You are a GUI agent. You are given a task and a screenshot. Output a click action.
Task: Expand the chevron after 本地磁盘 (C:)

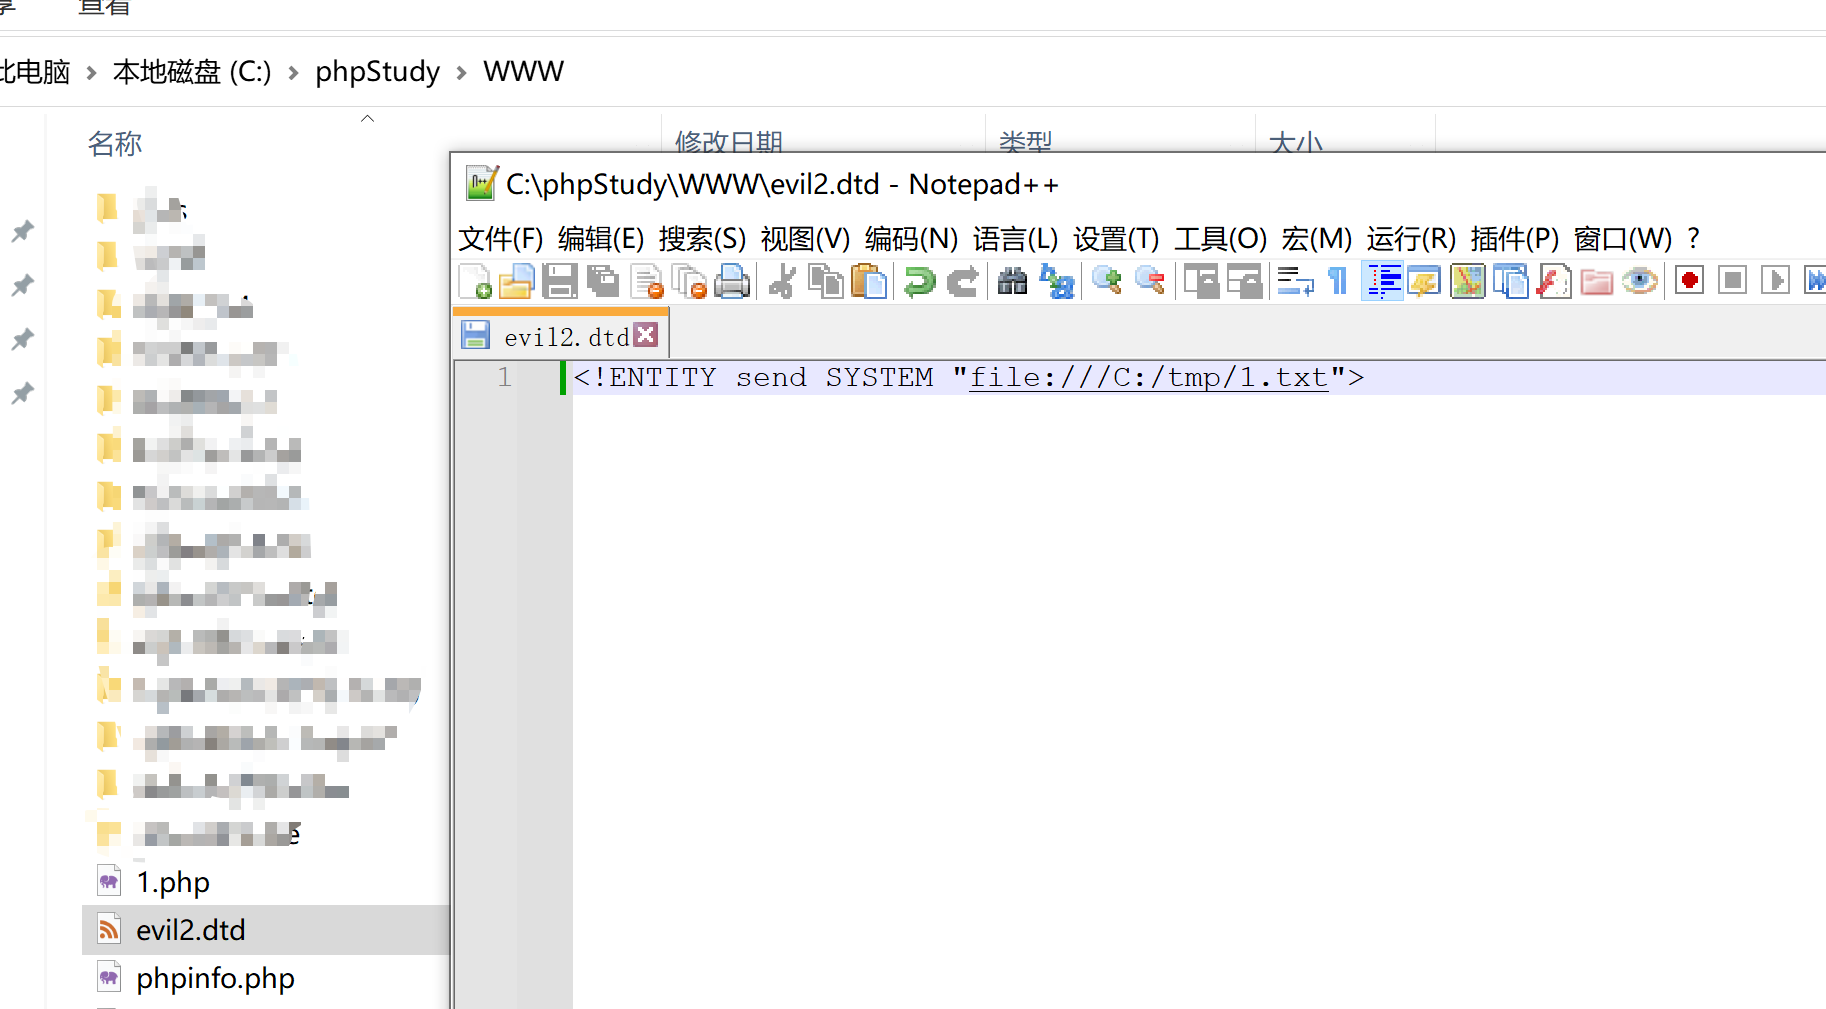coord(293,73)
